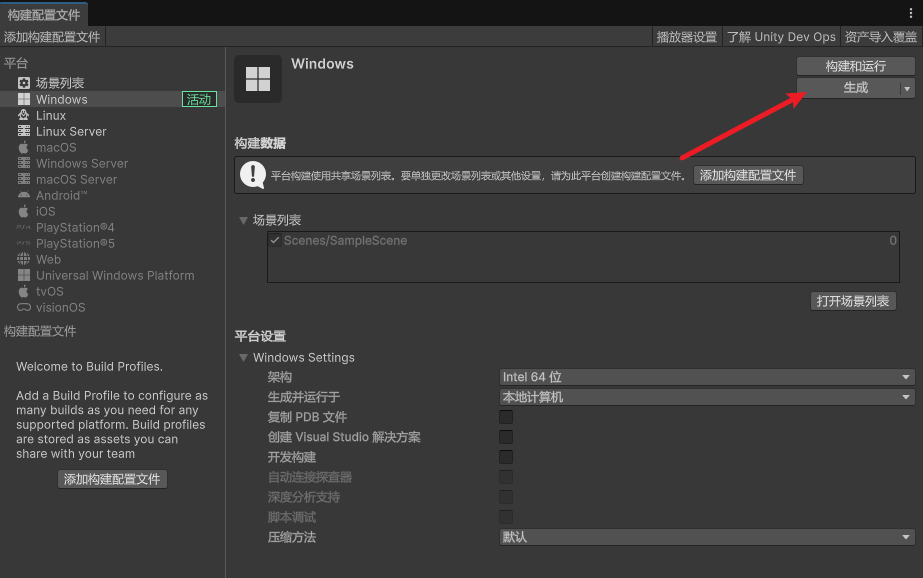Select the 构建配置文件 tab
Screen dimensions: 923x578
click(44, 15)
